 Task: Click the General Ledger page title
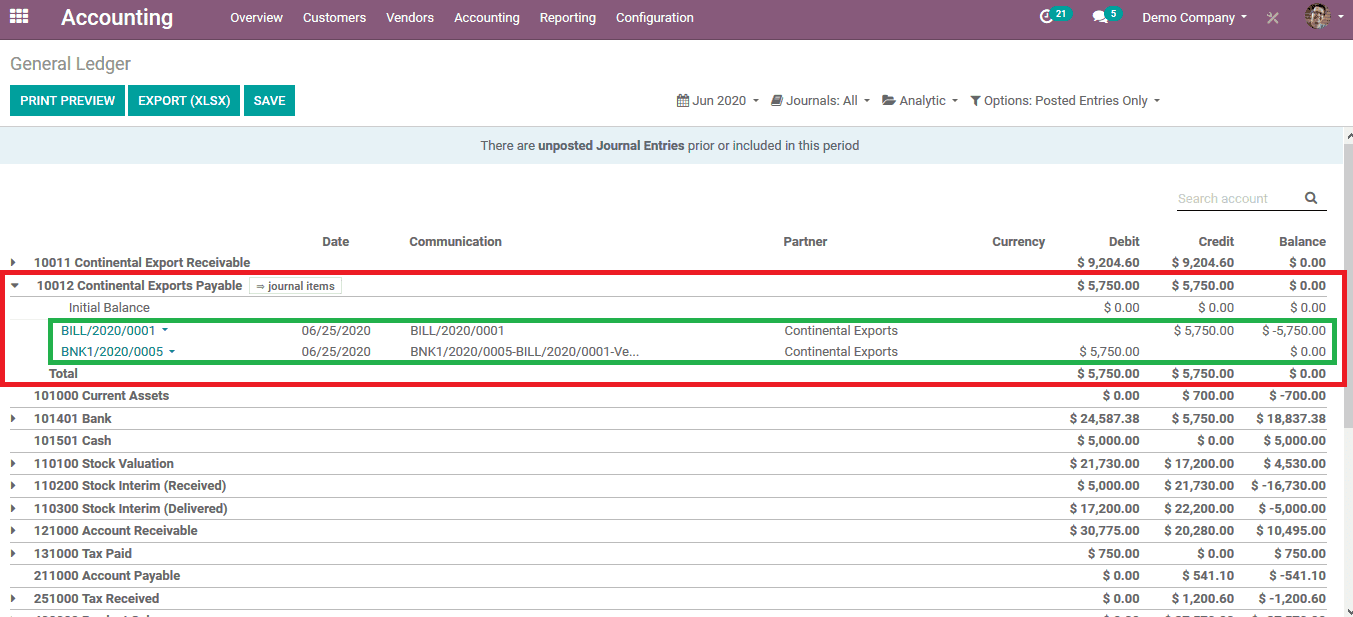pos(70,64)
